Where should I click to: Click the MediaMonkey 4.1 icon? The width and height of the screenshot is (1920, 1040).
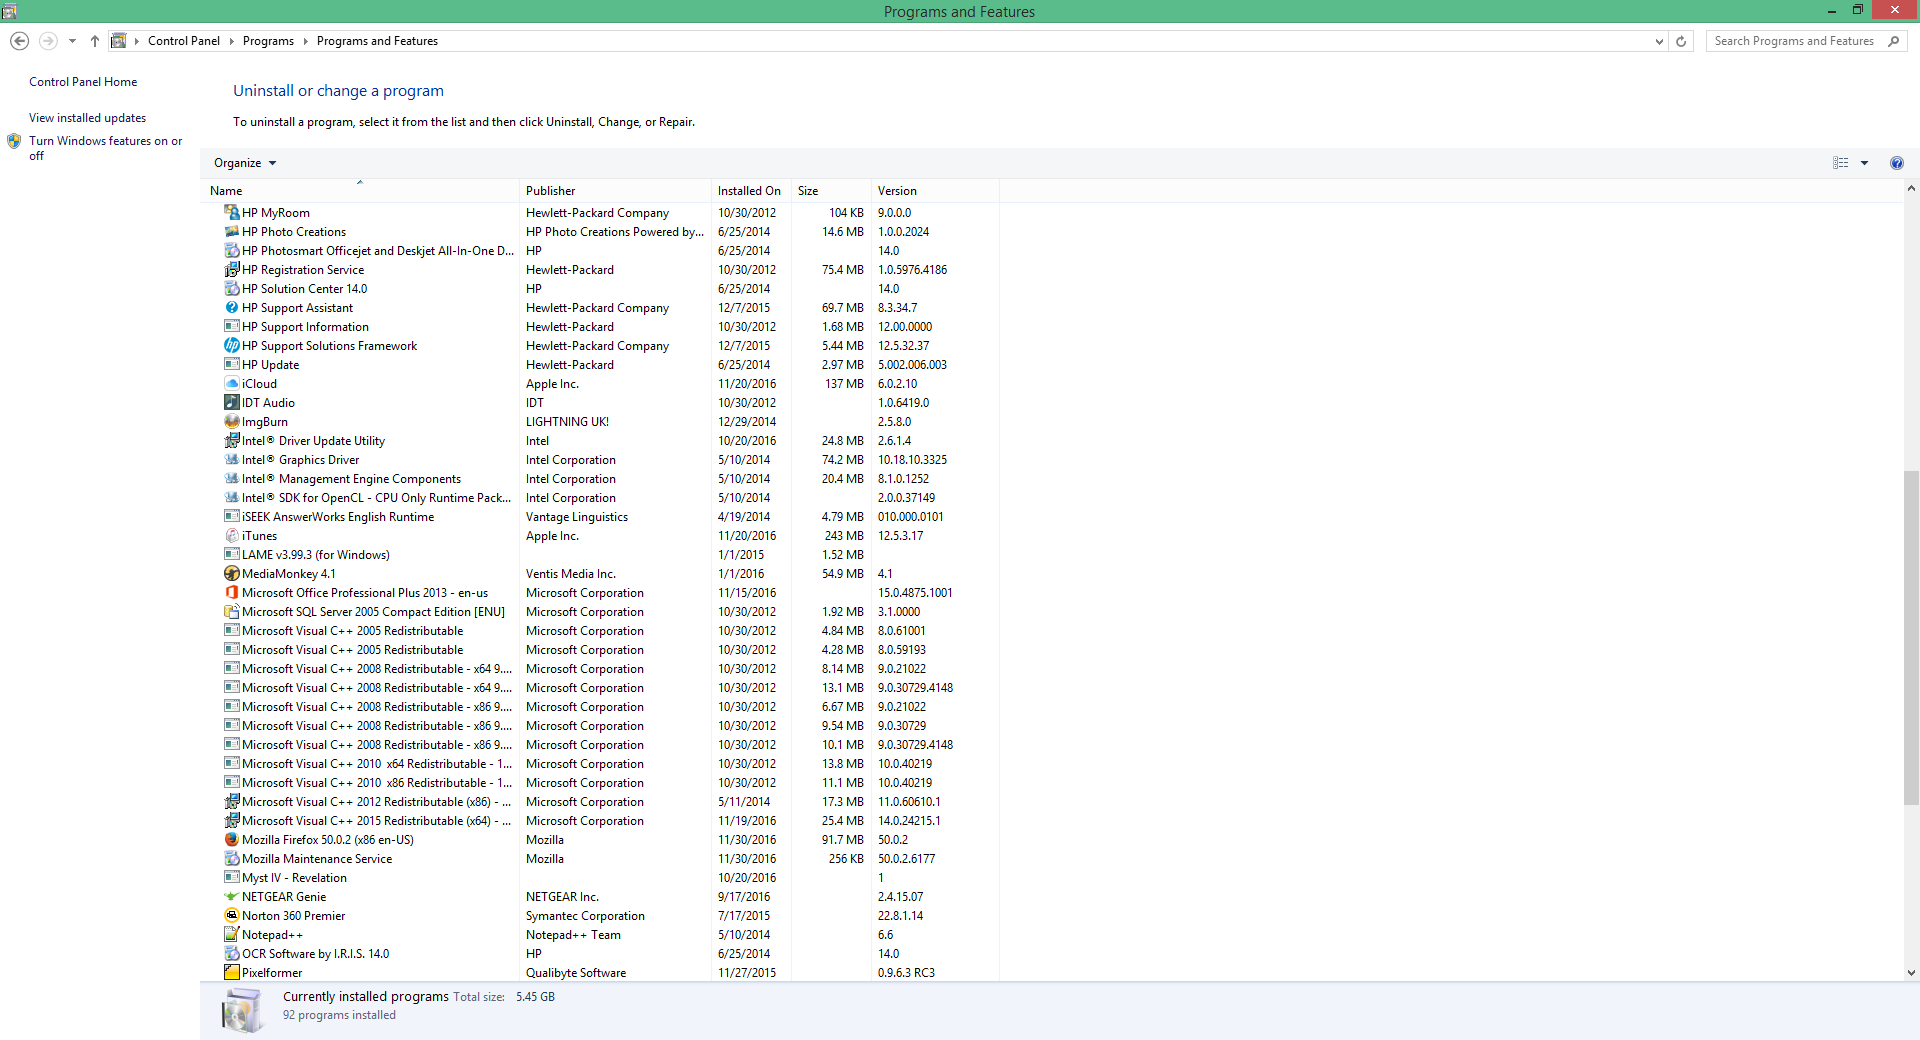[x=232, y=573]
